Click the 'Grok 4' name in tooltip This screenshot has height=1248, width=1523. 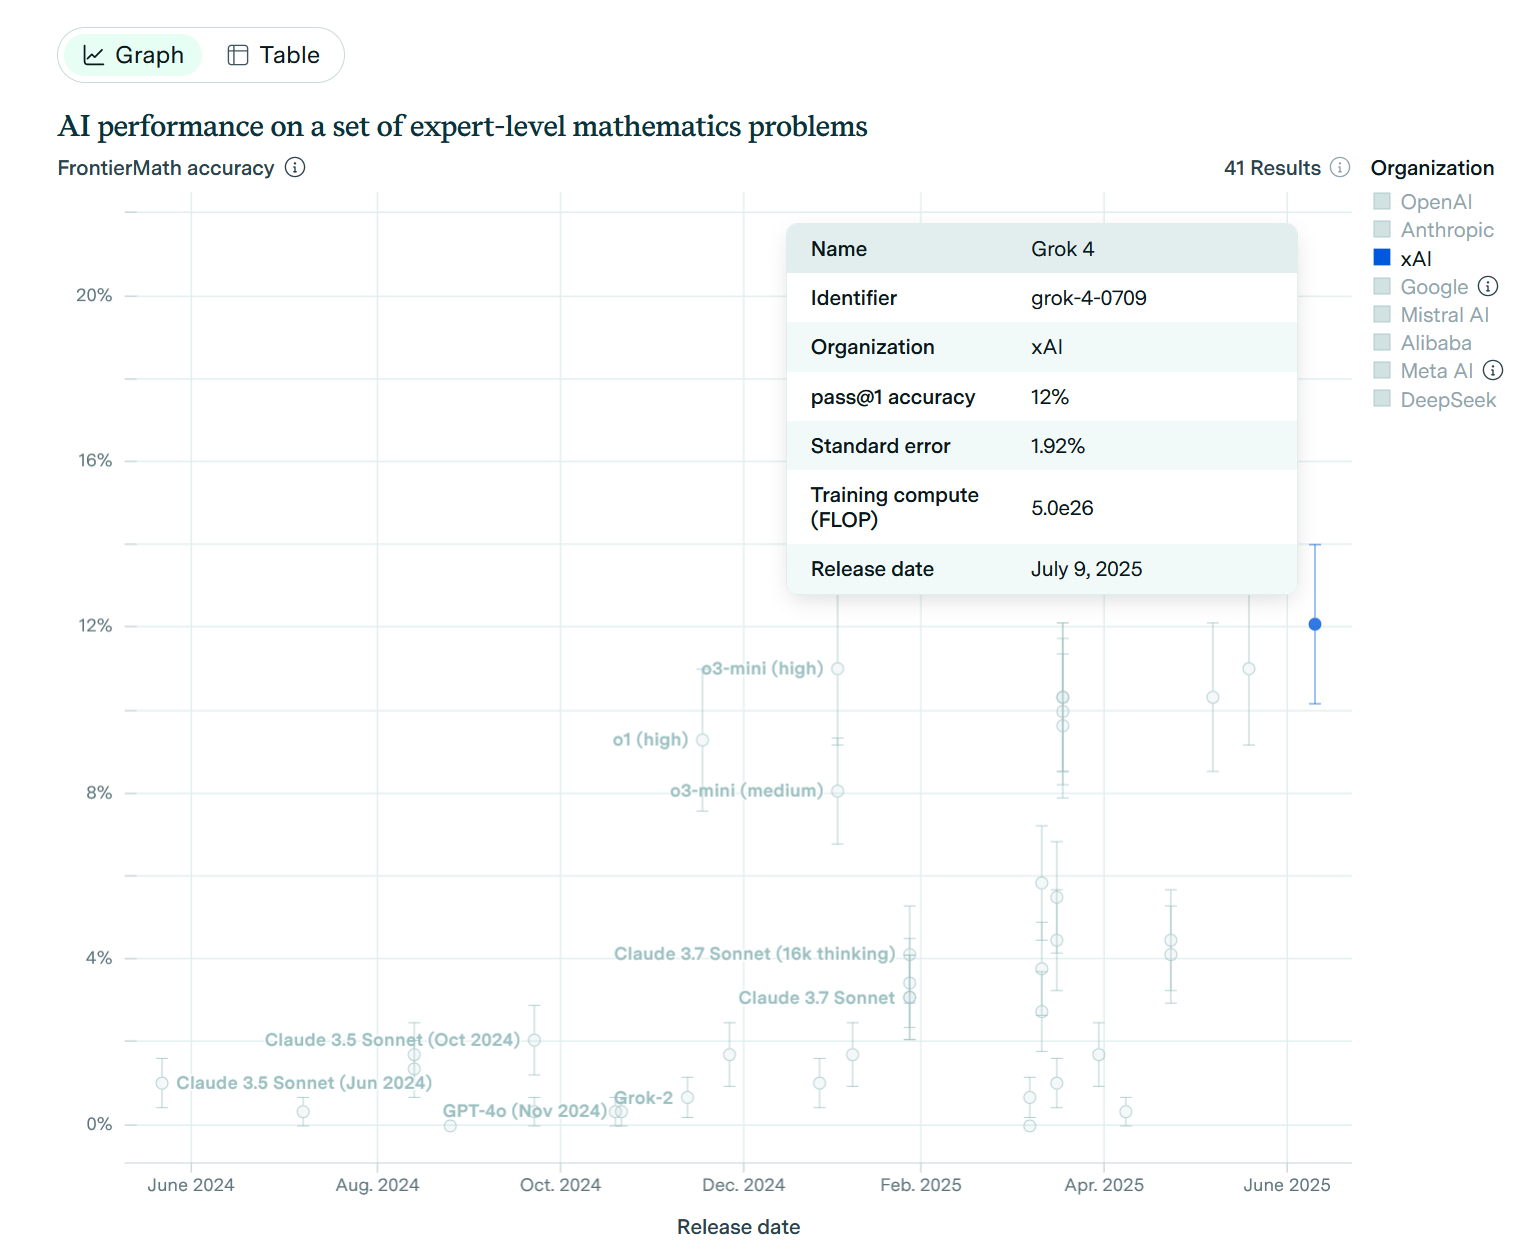pos(1062,249)
